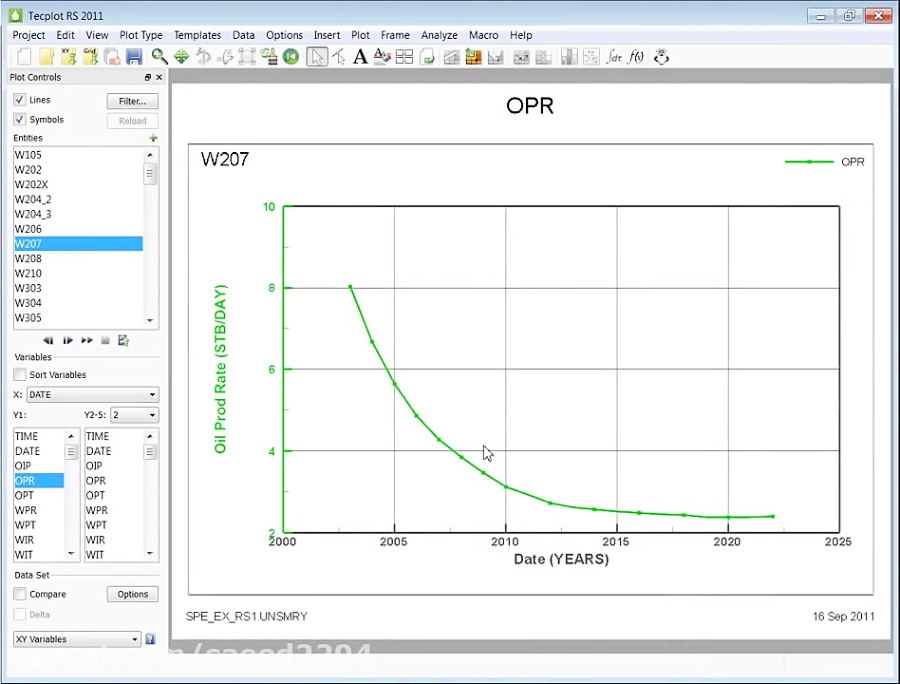Click the Options button in Data Set
Screen dimensions: 900x684
point(132,593)
